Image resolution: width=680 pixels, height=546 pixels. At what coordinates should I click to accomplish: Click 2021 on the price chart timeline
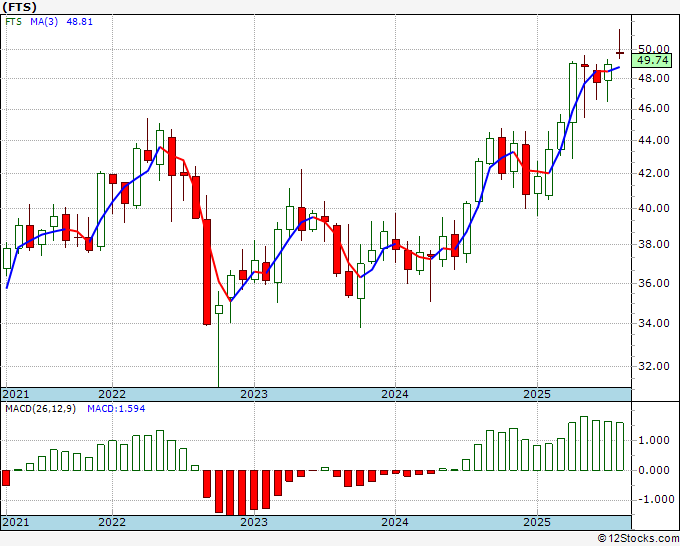pyautogui.click(x=16, y=394)
